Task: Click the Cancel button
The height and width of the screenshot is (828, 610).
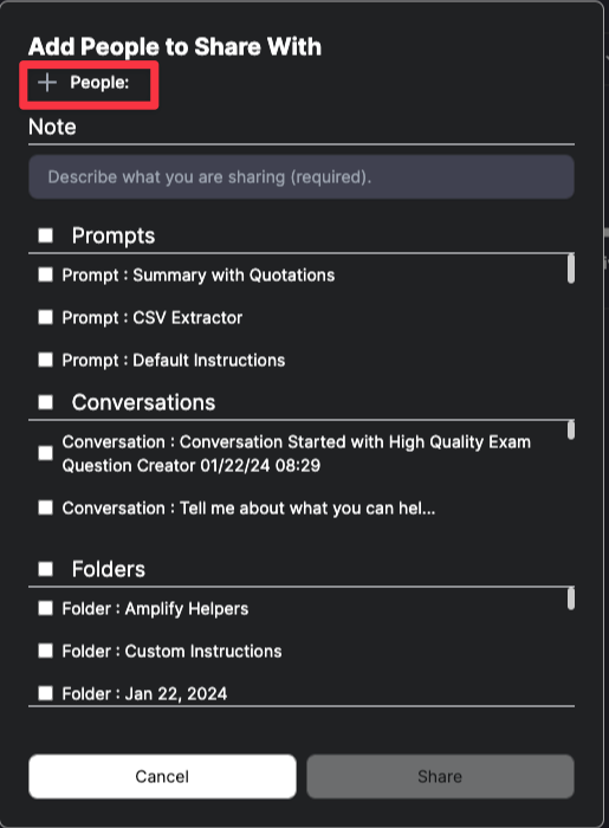Action: 161,776
